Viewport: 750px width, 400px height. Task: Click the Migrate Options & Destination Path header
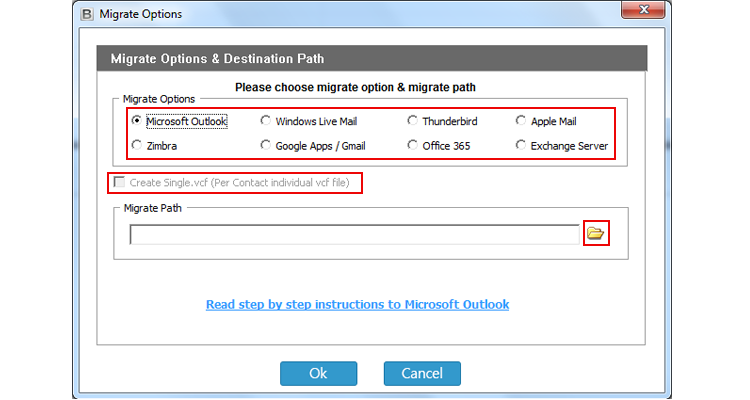[218, 59]
